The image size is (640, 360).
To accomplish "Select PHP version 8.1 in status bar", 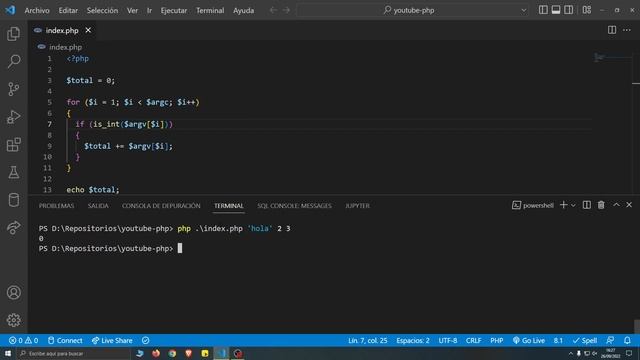I will click(x=558, y=340).
